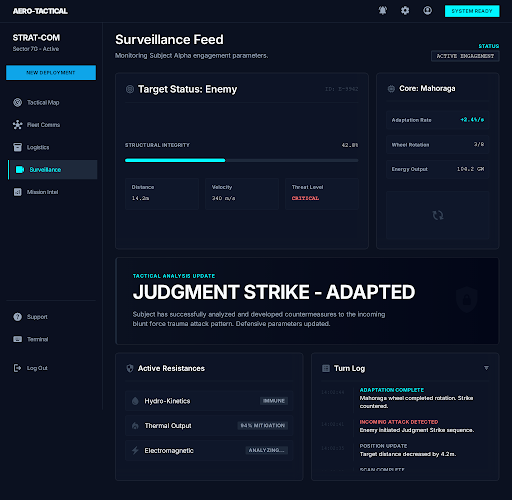Click the STRAT-COM sector heading
This screenshot has height=500, width=512.
click(x=36, y=38)
